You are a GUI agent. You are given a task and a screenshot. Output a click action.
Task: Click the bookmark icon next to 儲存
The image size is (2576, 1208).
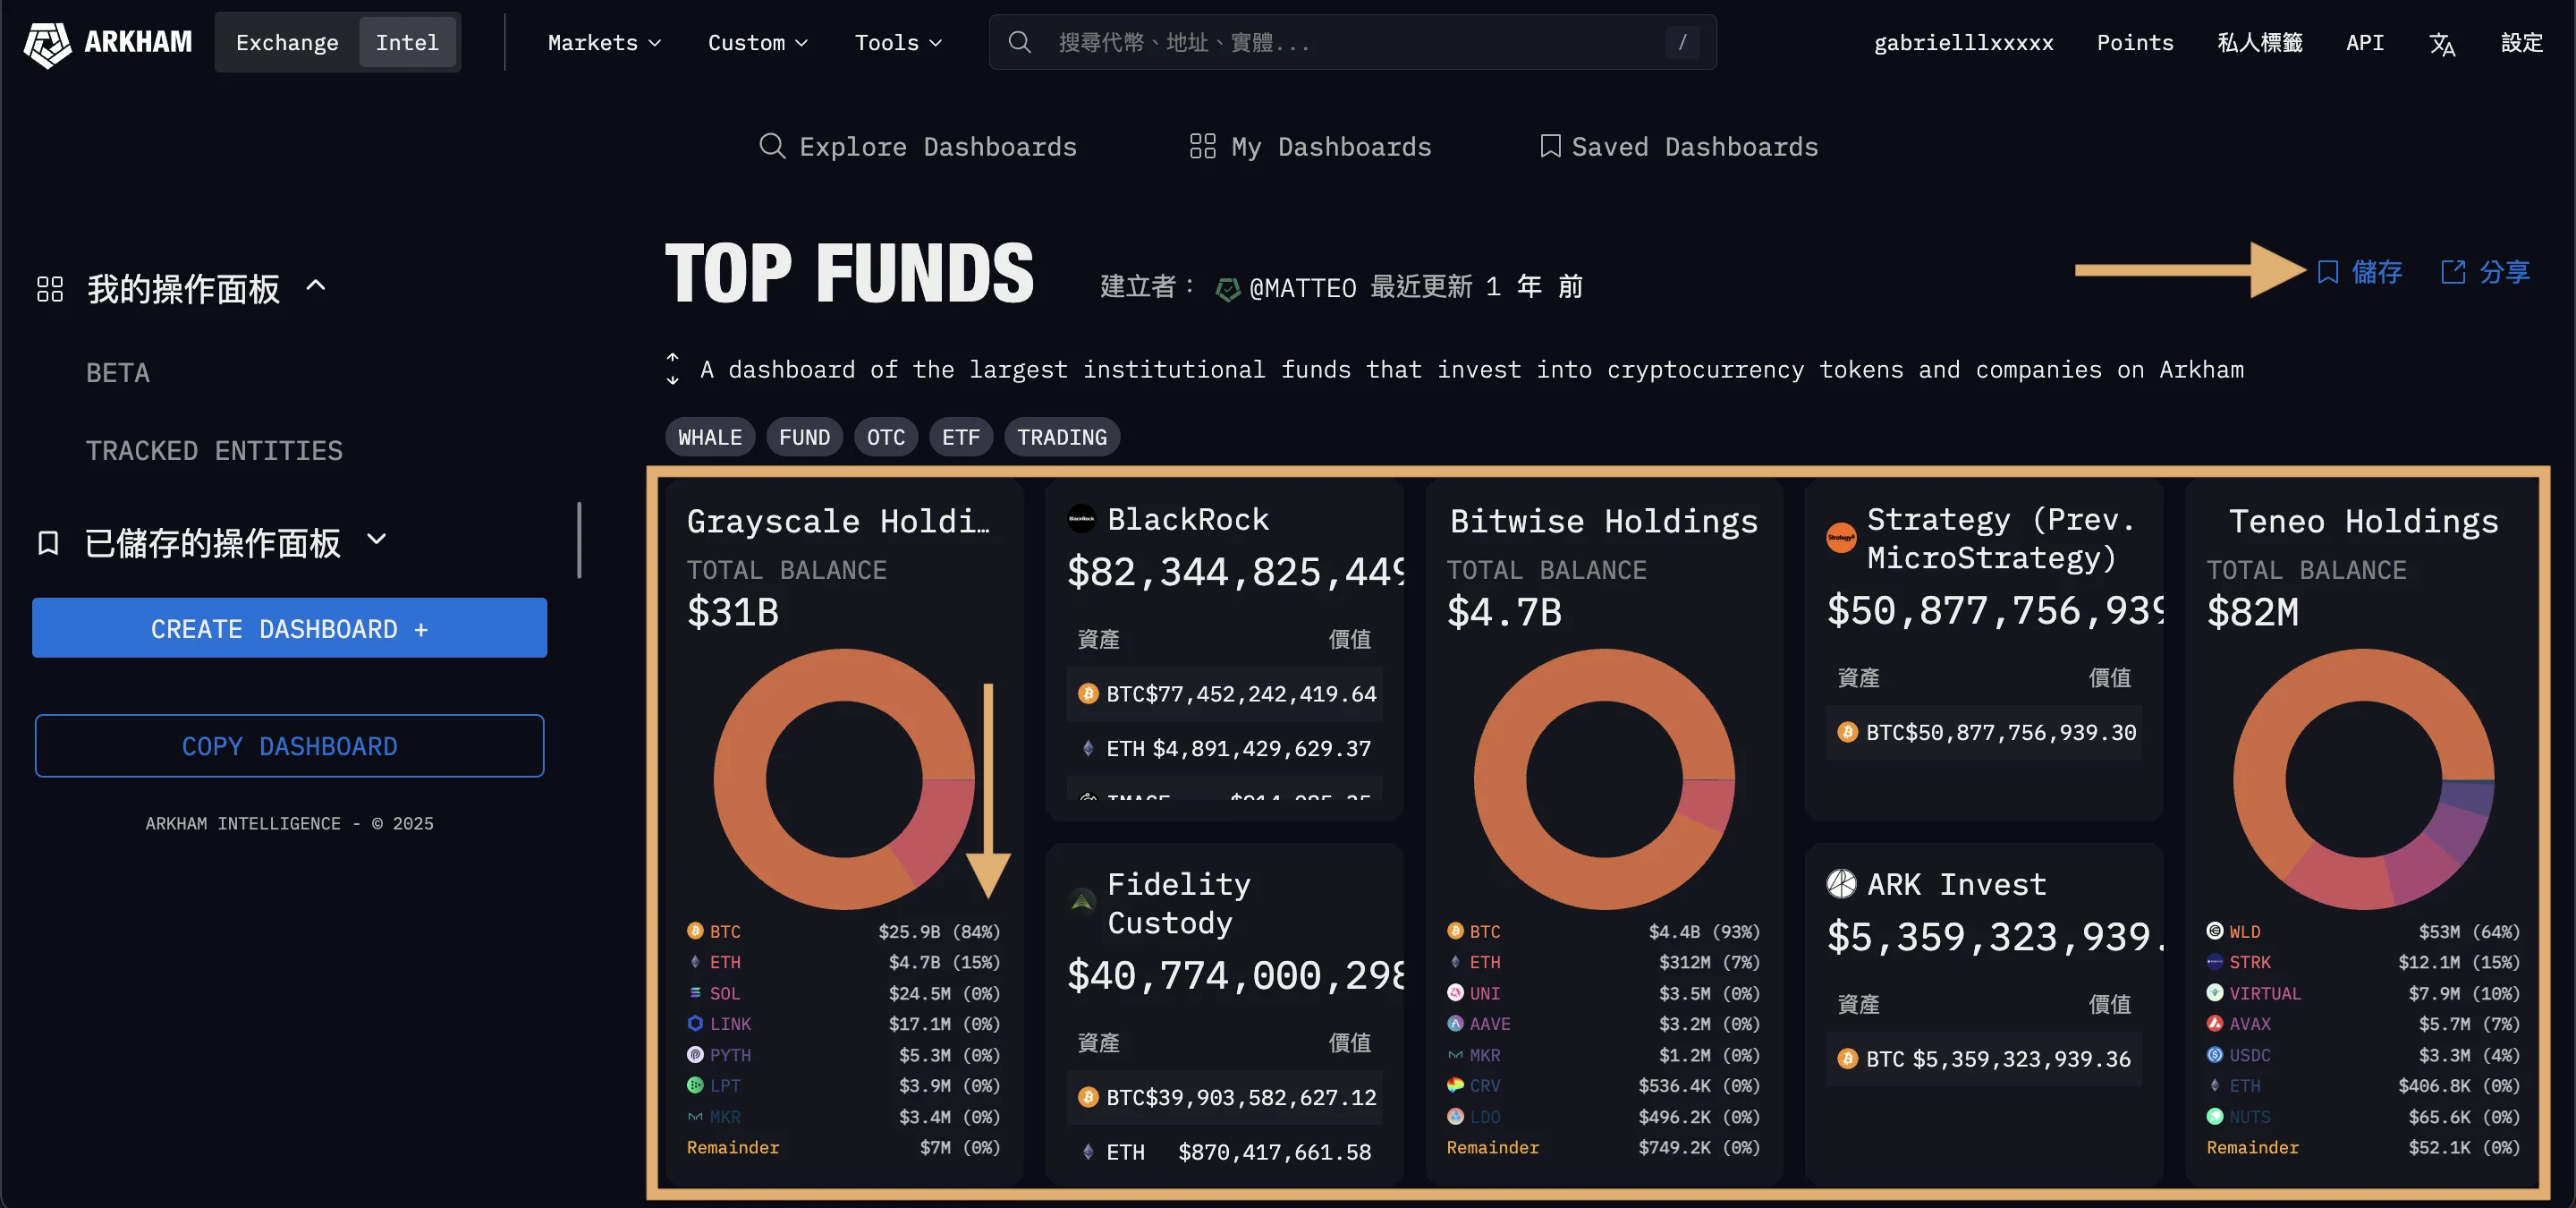coord(2328,272)
